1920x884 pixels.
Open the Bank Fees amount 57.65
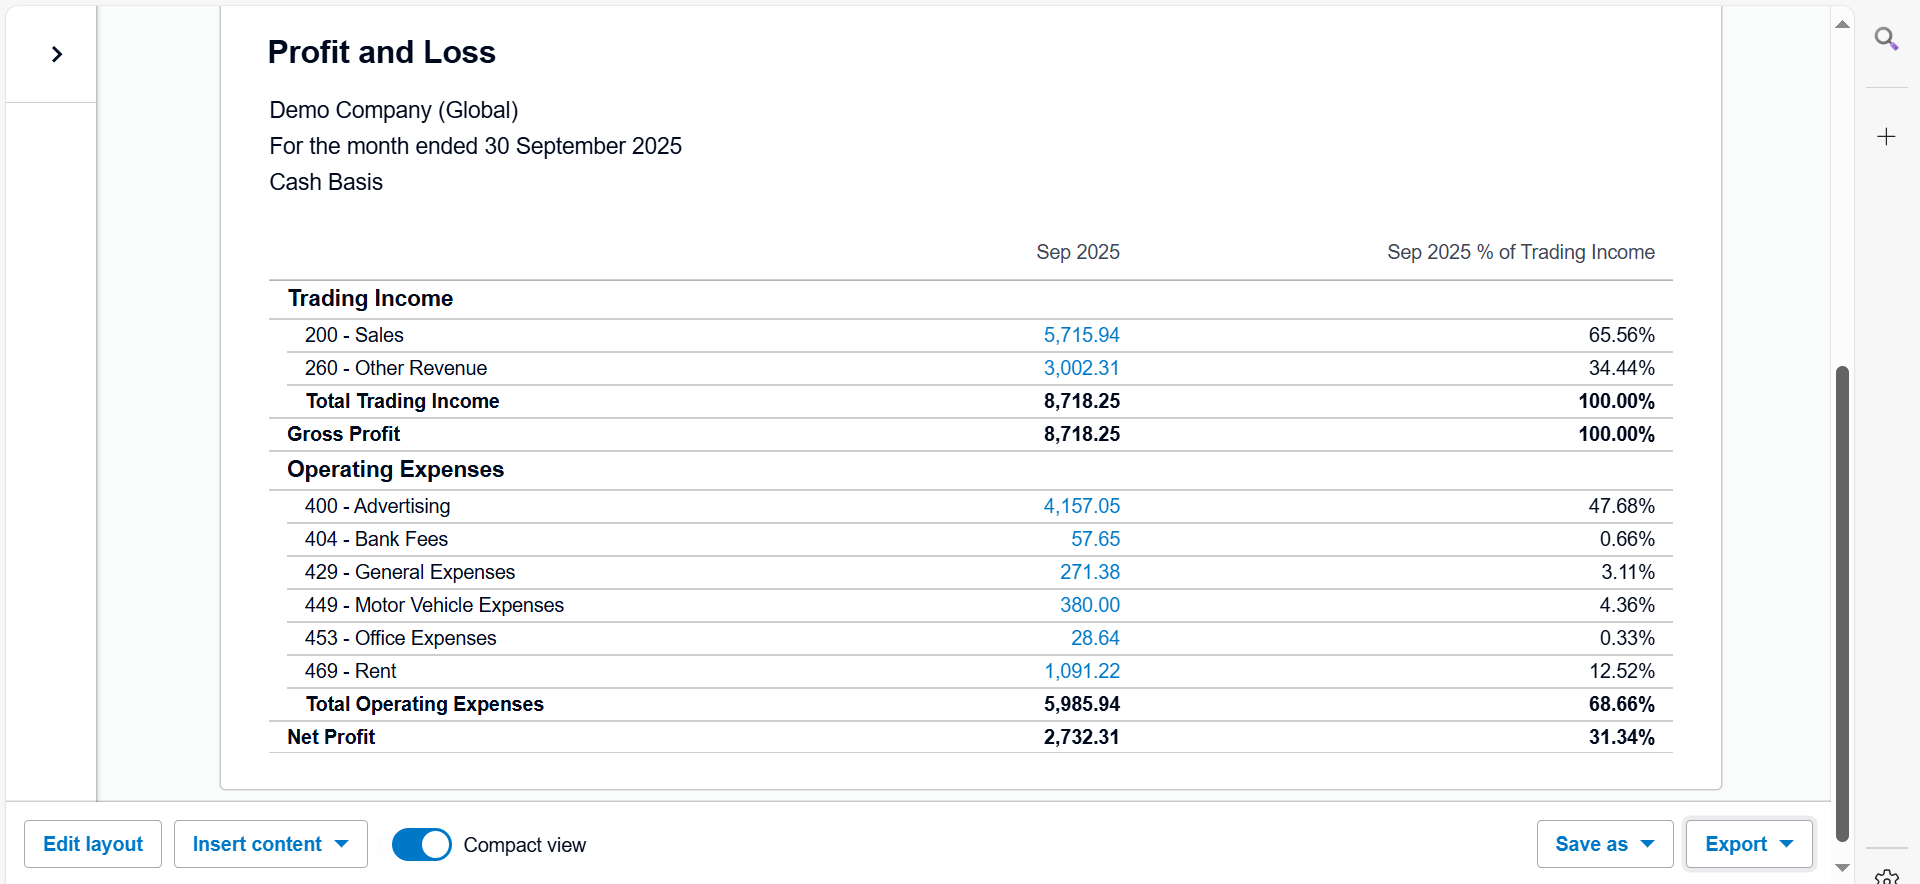point(1095,539)
